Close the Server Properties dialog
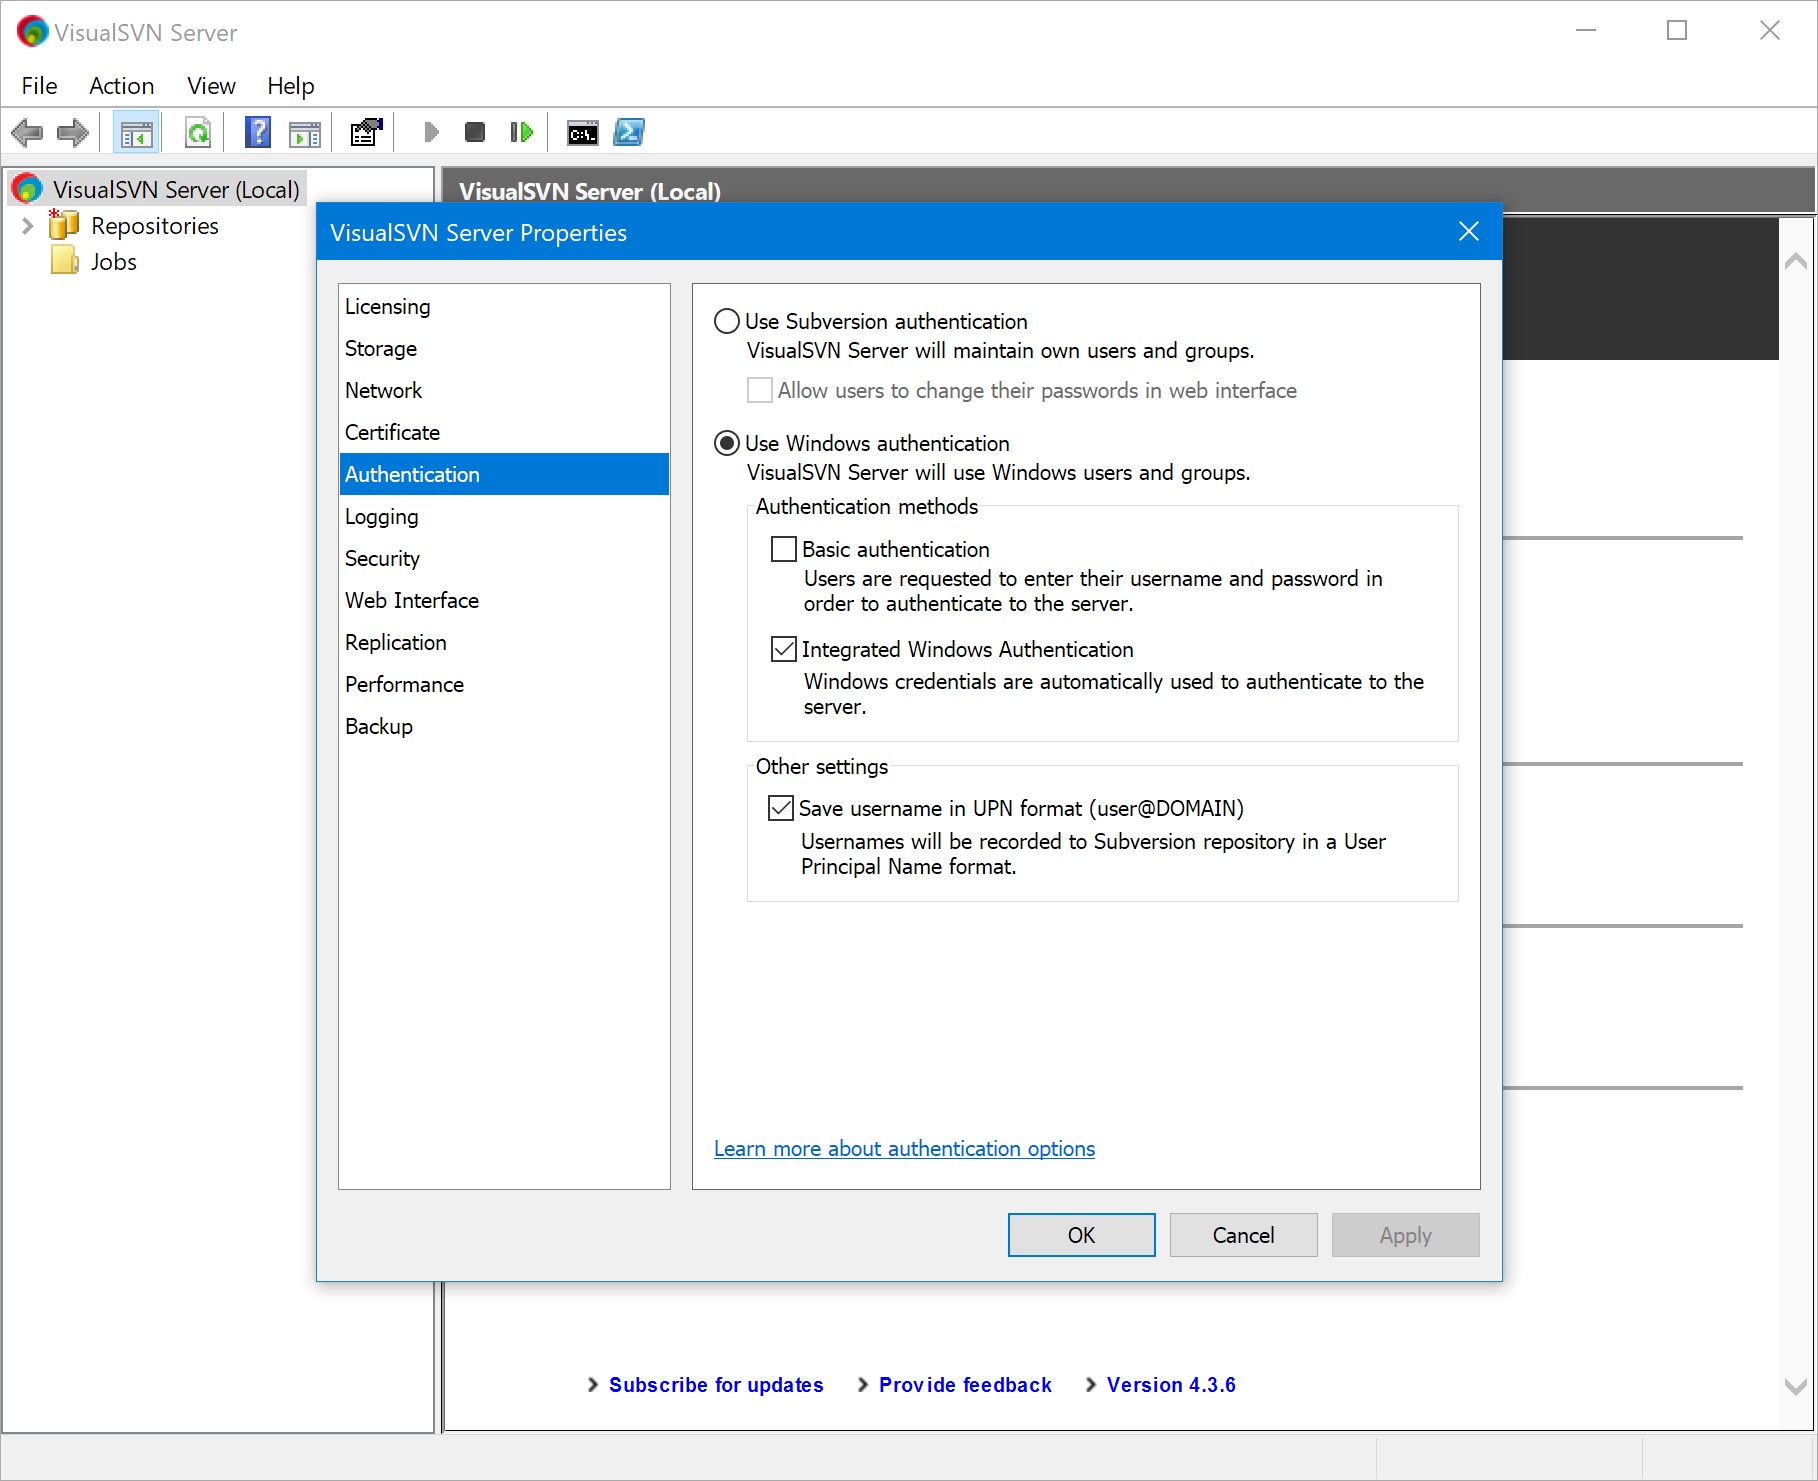1818x1481 pixels. [x=1468, y=232]
